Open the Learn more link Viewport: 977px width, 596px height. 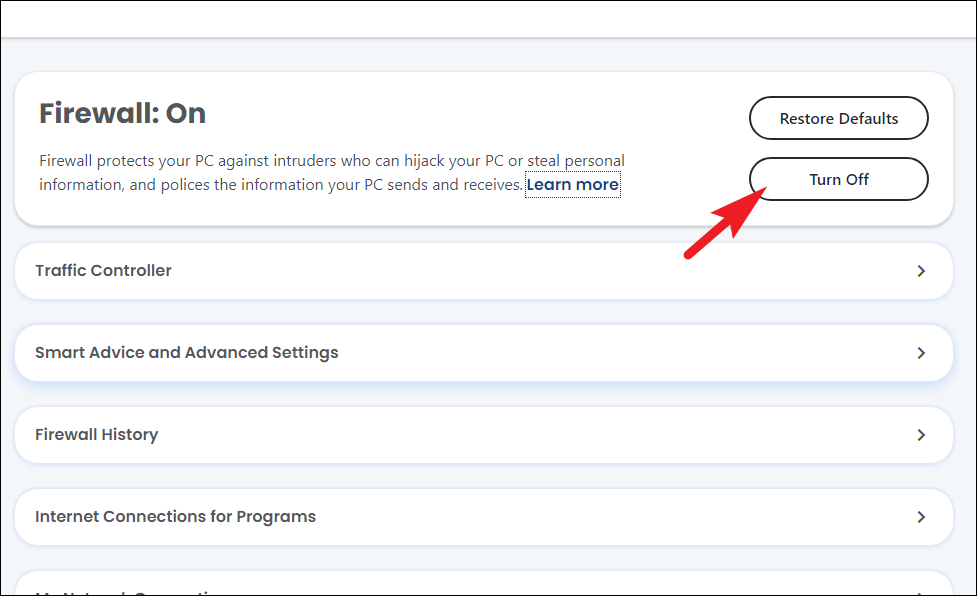point(572,185)
